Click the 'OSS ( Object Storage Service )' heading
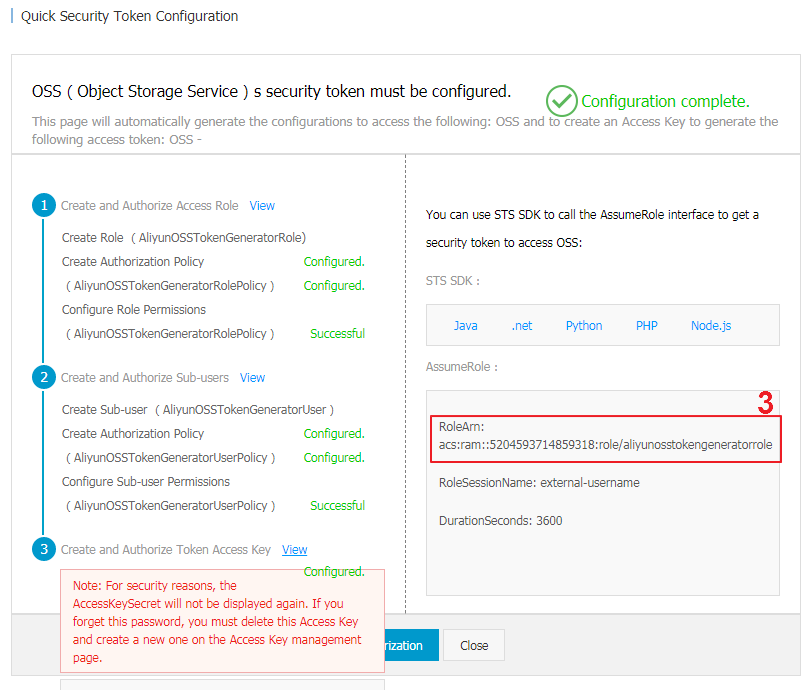This screenshot has height=690, width=809. tap(271, 91)
